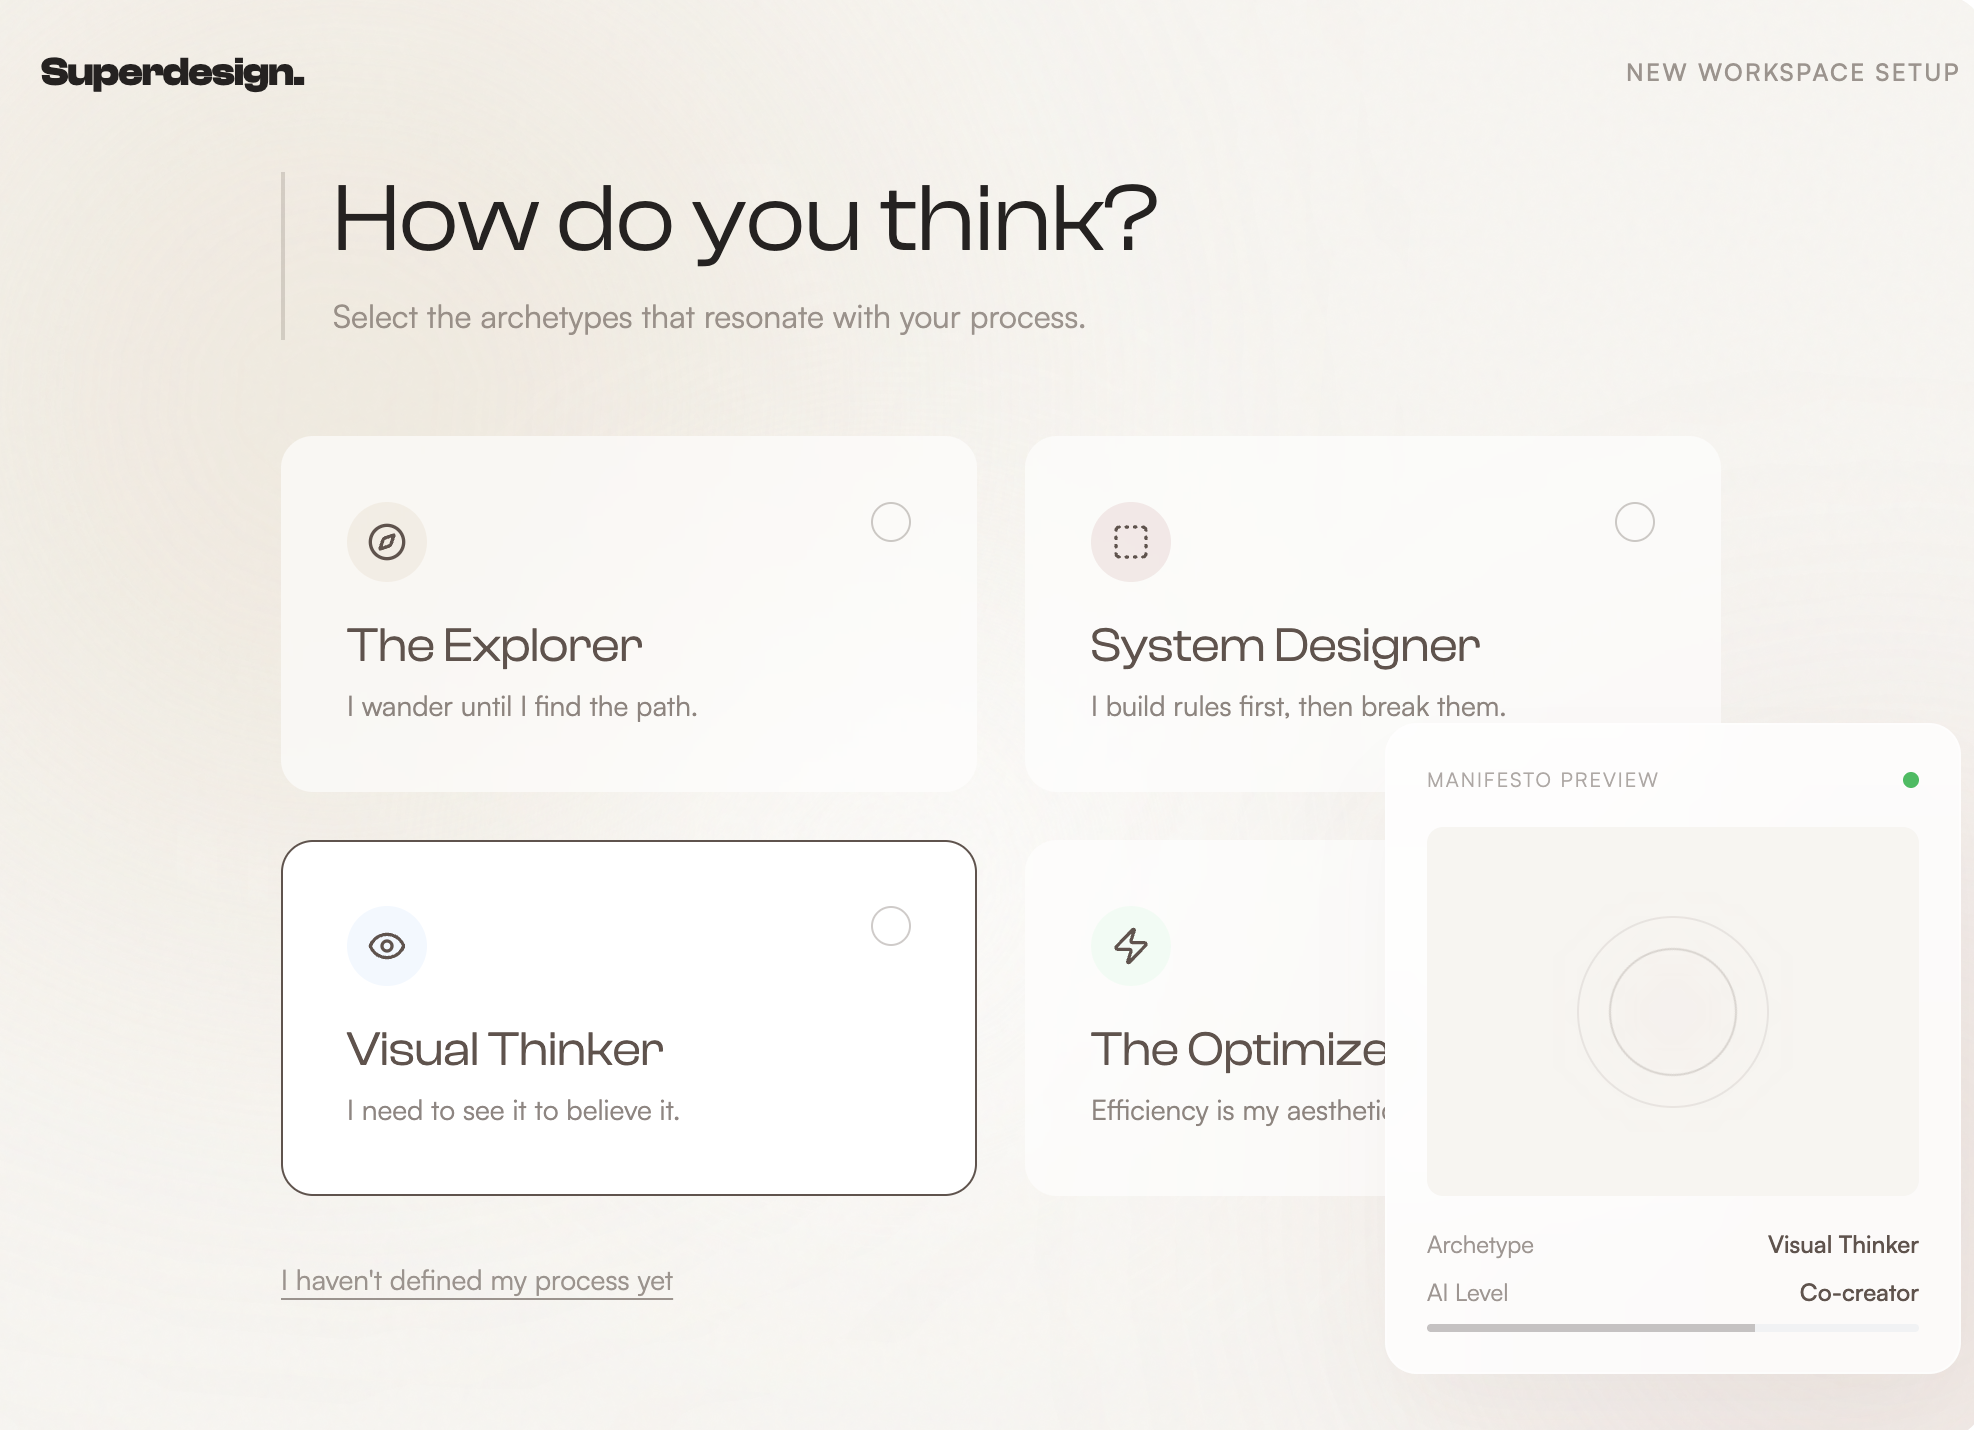Click the AI Level progress slider
The image size is (1974, 1430).
(1673, 1328)
